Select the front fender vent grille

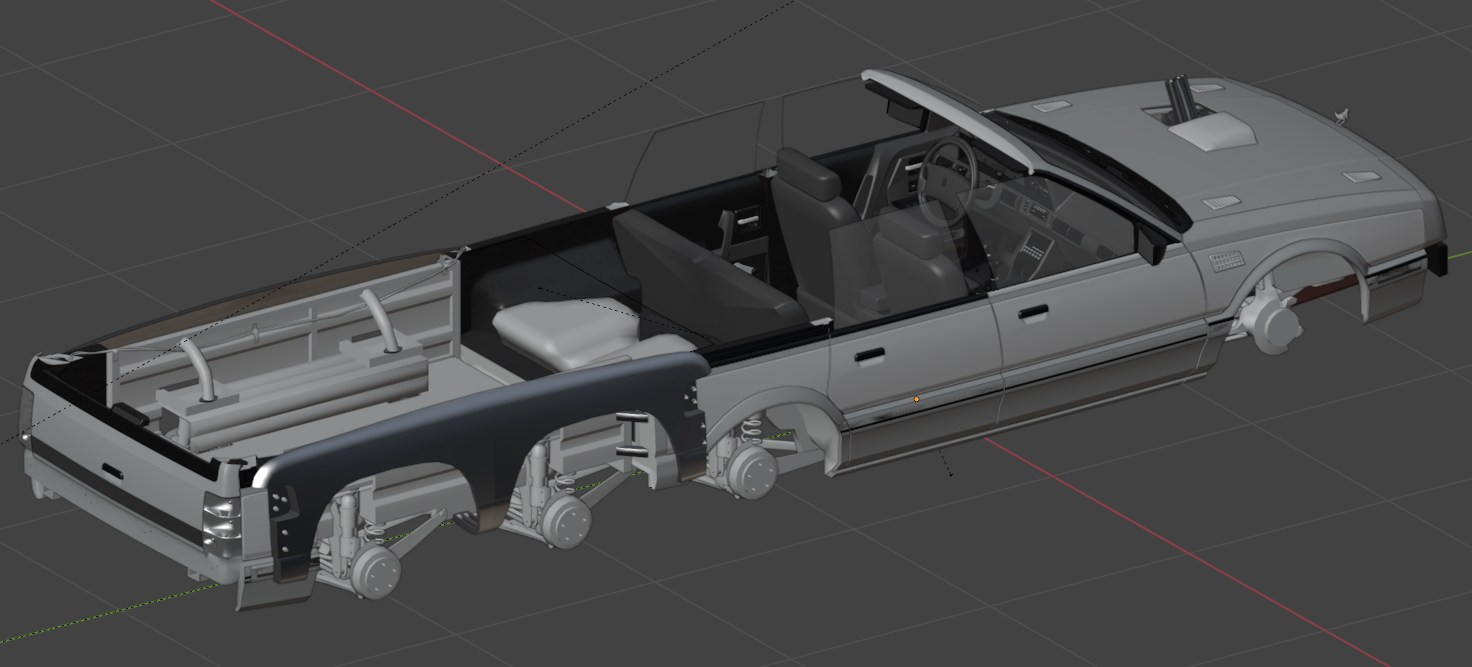click(x=1226, y=263)
